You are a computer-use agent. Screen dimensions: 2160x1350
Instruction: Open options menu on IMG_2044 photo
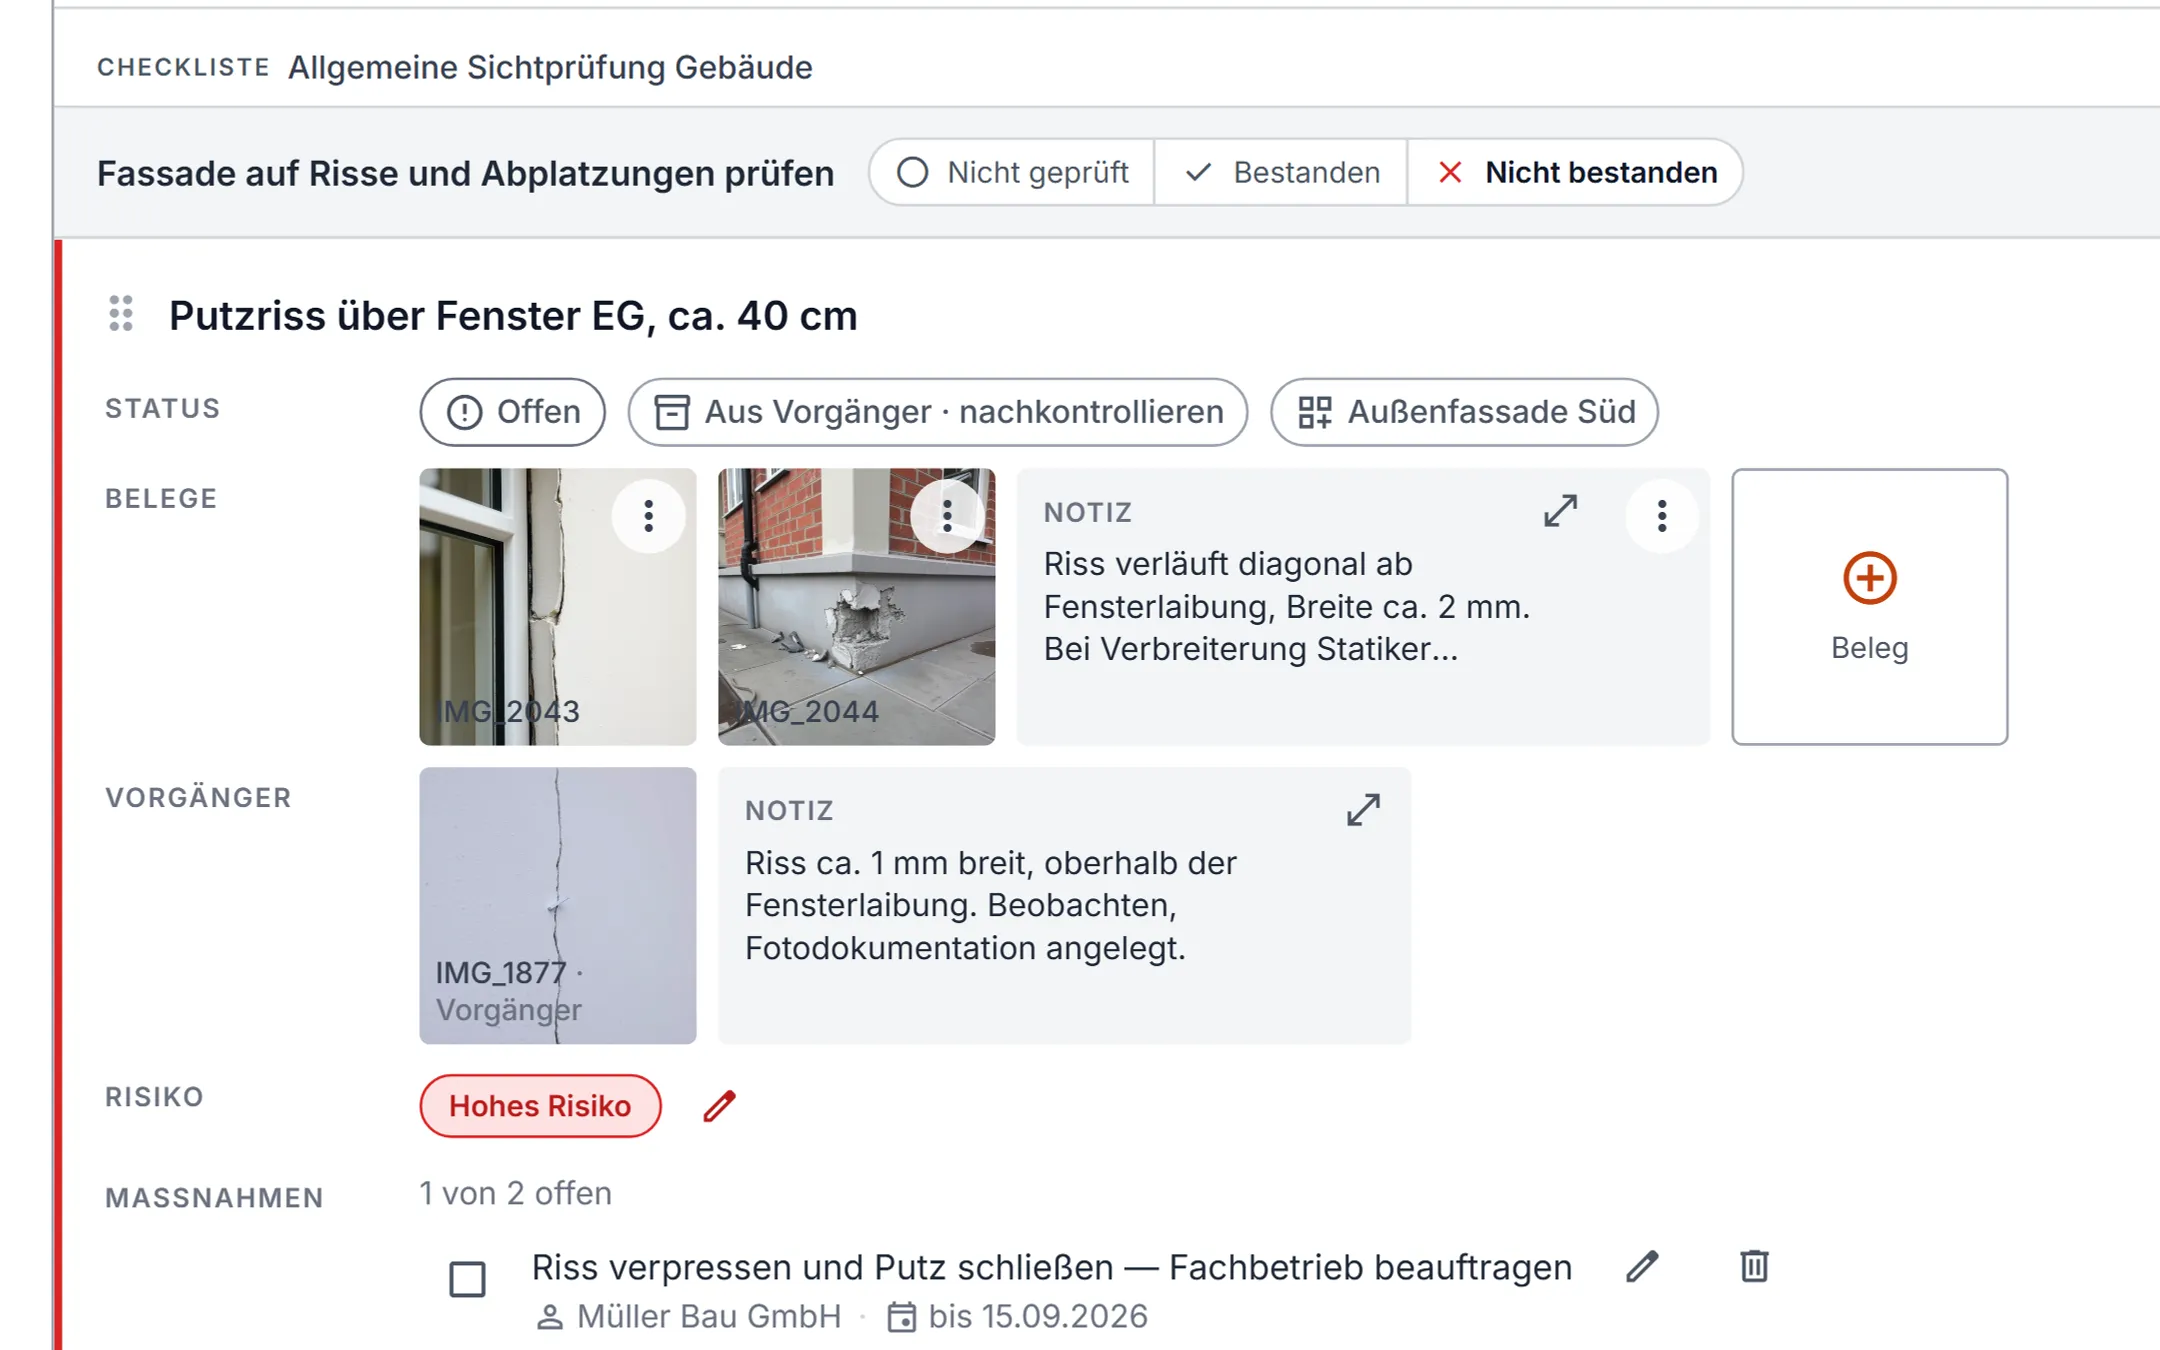(x=947, y=516)
